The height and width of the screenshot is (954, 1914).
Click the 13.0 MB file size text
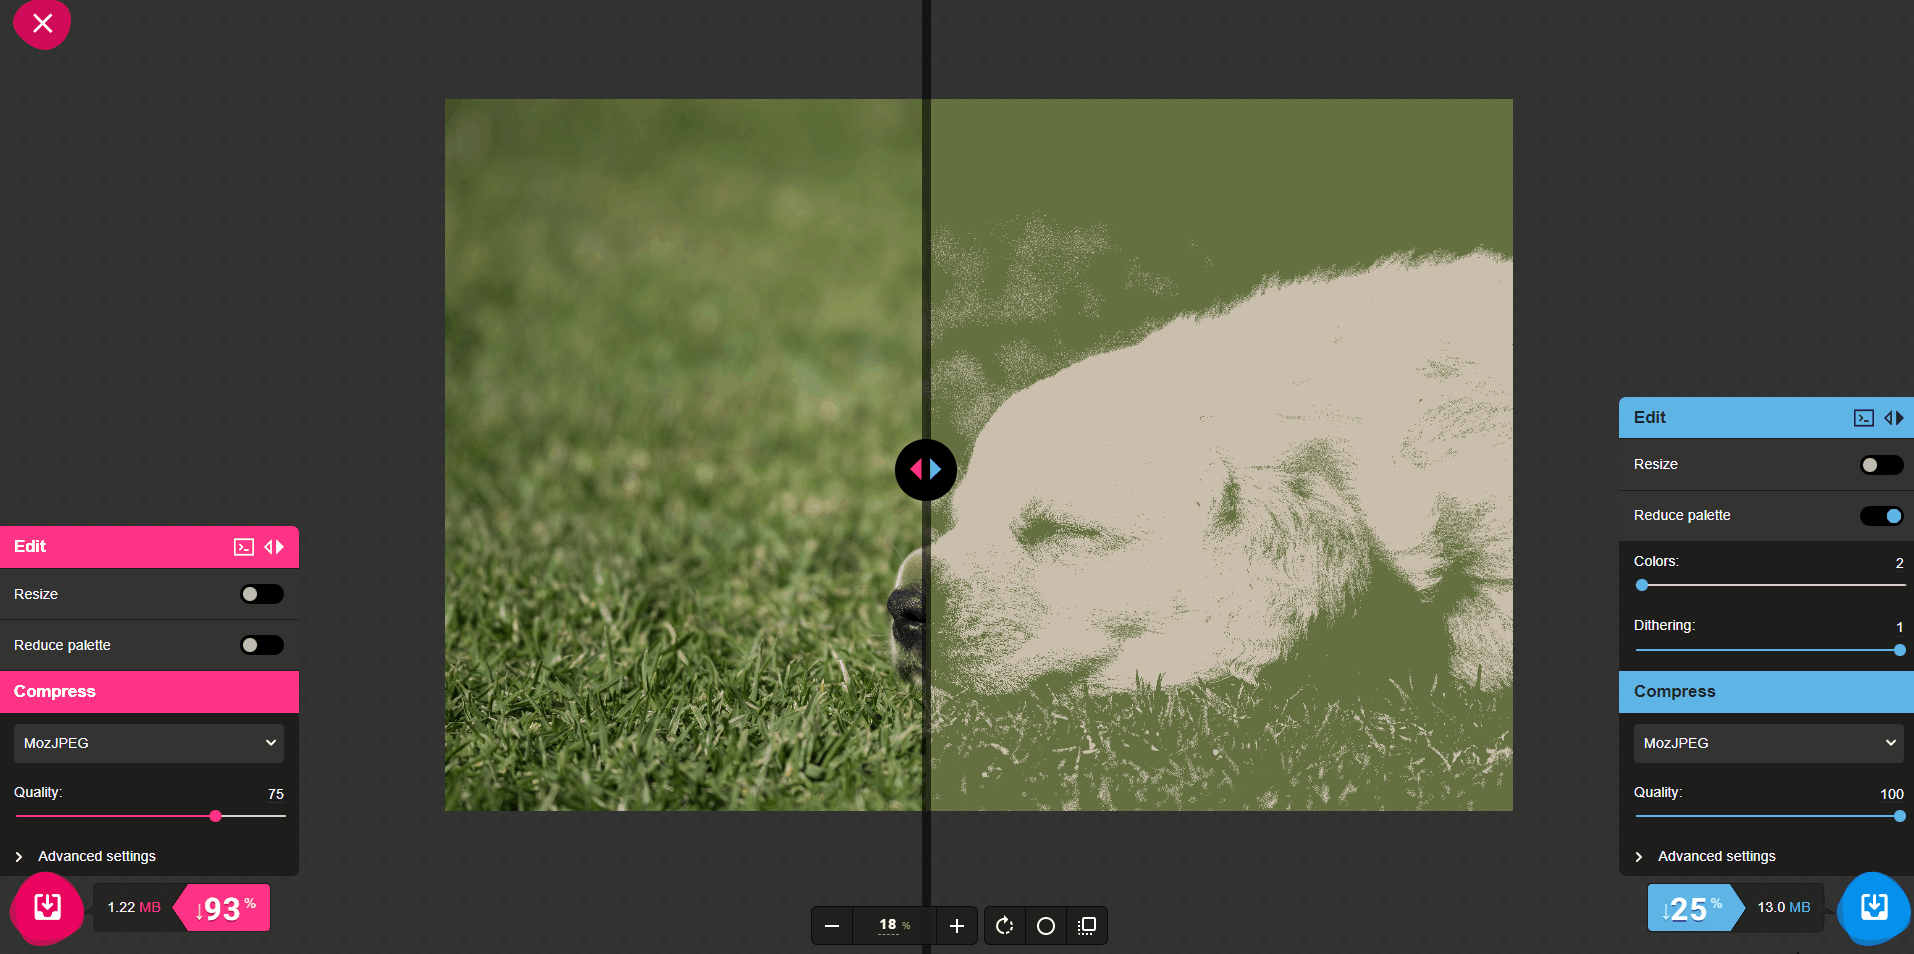pyautogui.click(x=1784, y=908)
